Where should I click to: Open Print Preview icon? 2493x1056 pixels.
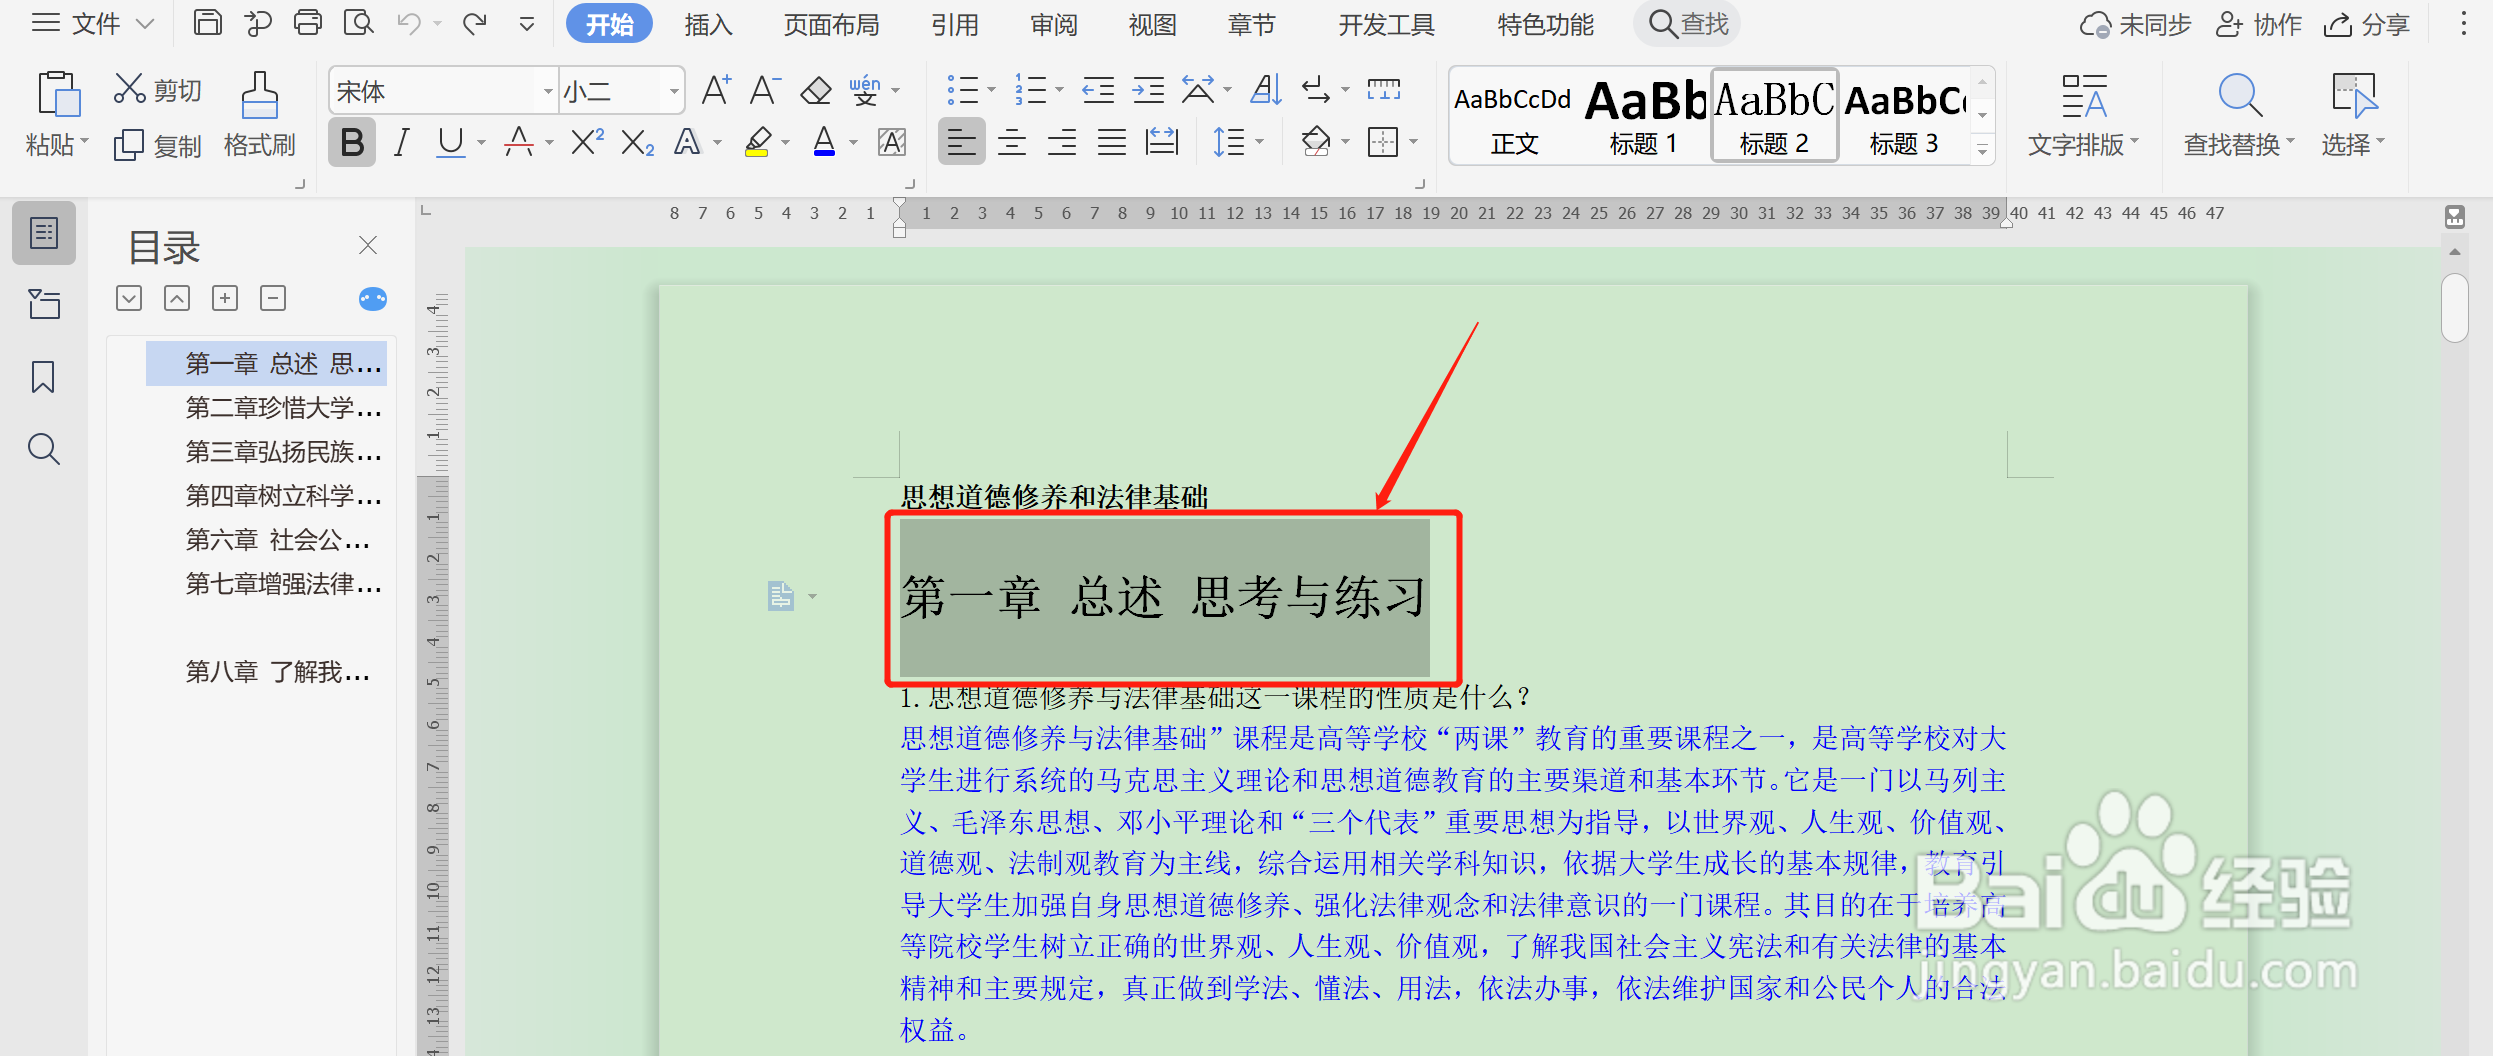357,23
